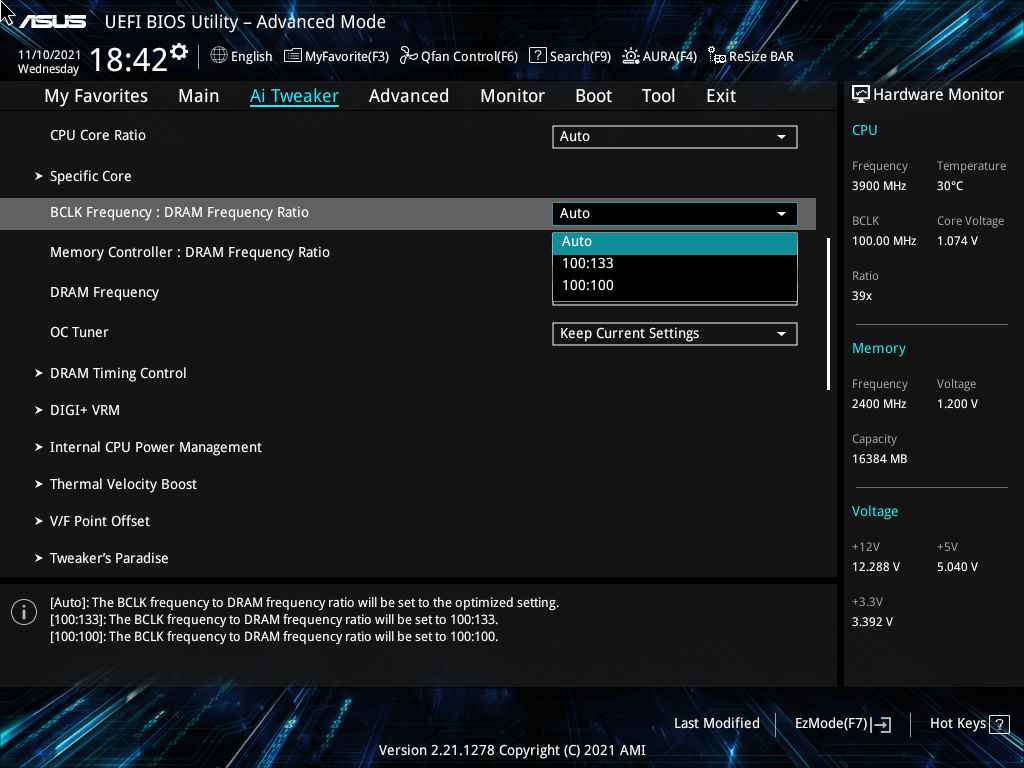Screen dimensions: 1024x768
Task: Click Core Voltage 1.074 V value
Action: [957, 241]
